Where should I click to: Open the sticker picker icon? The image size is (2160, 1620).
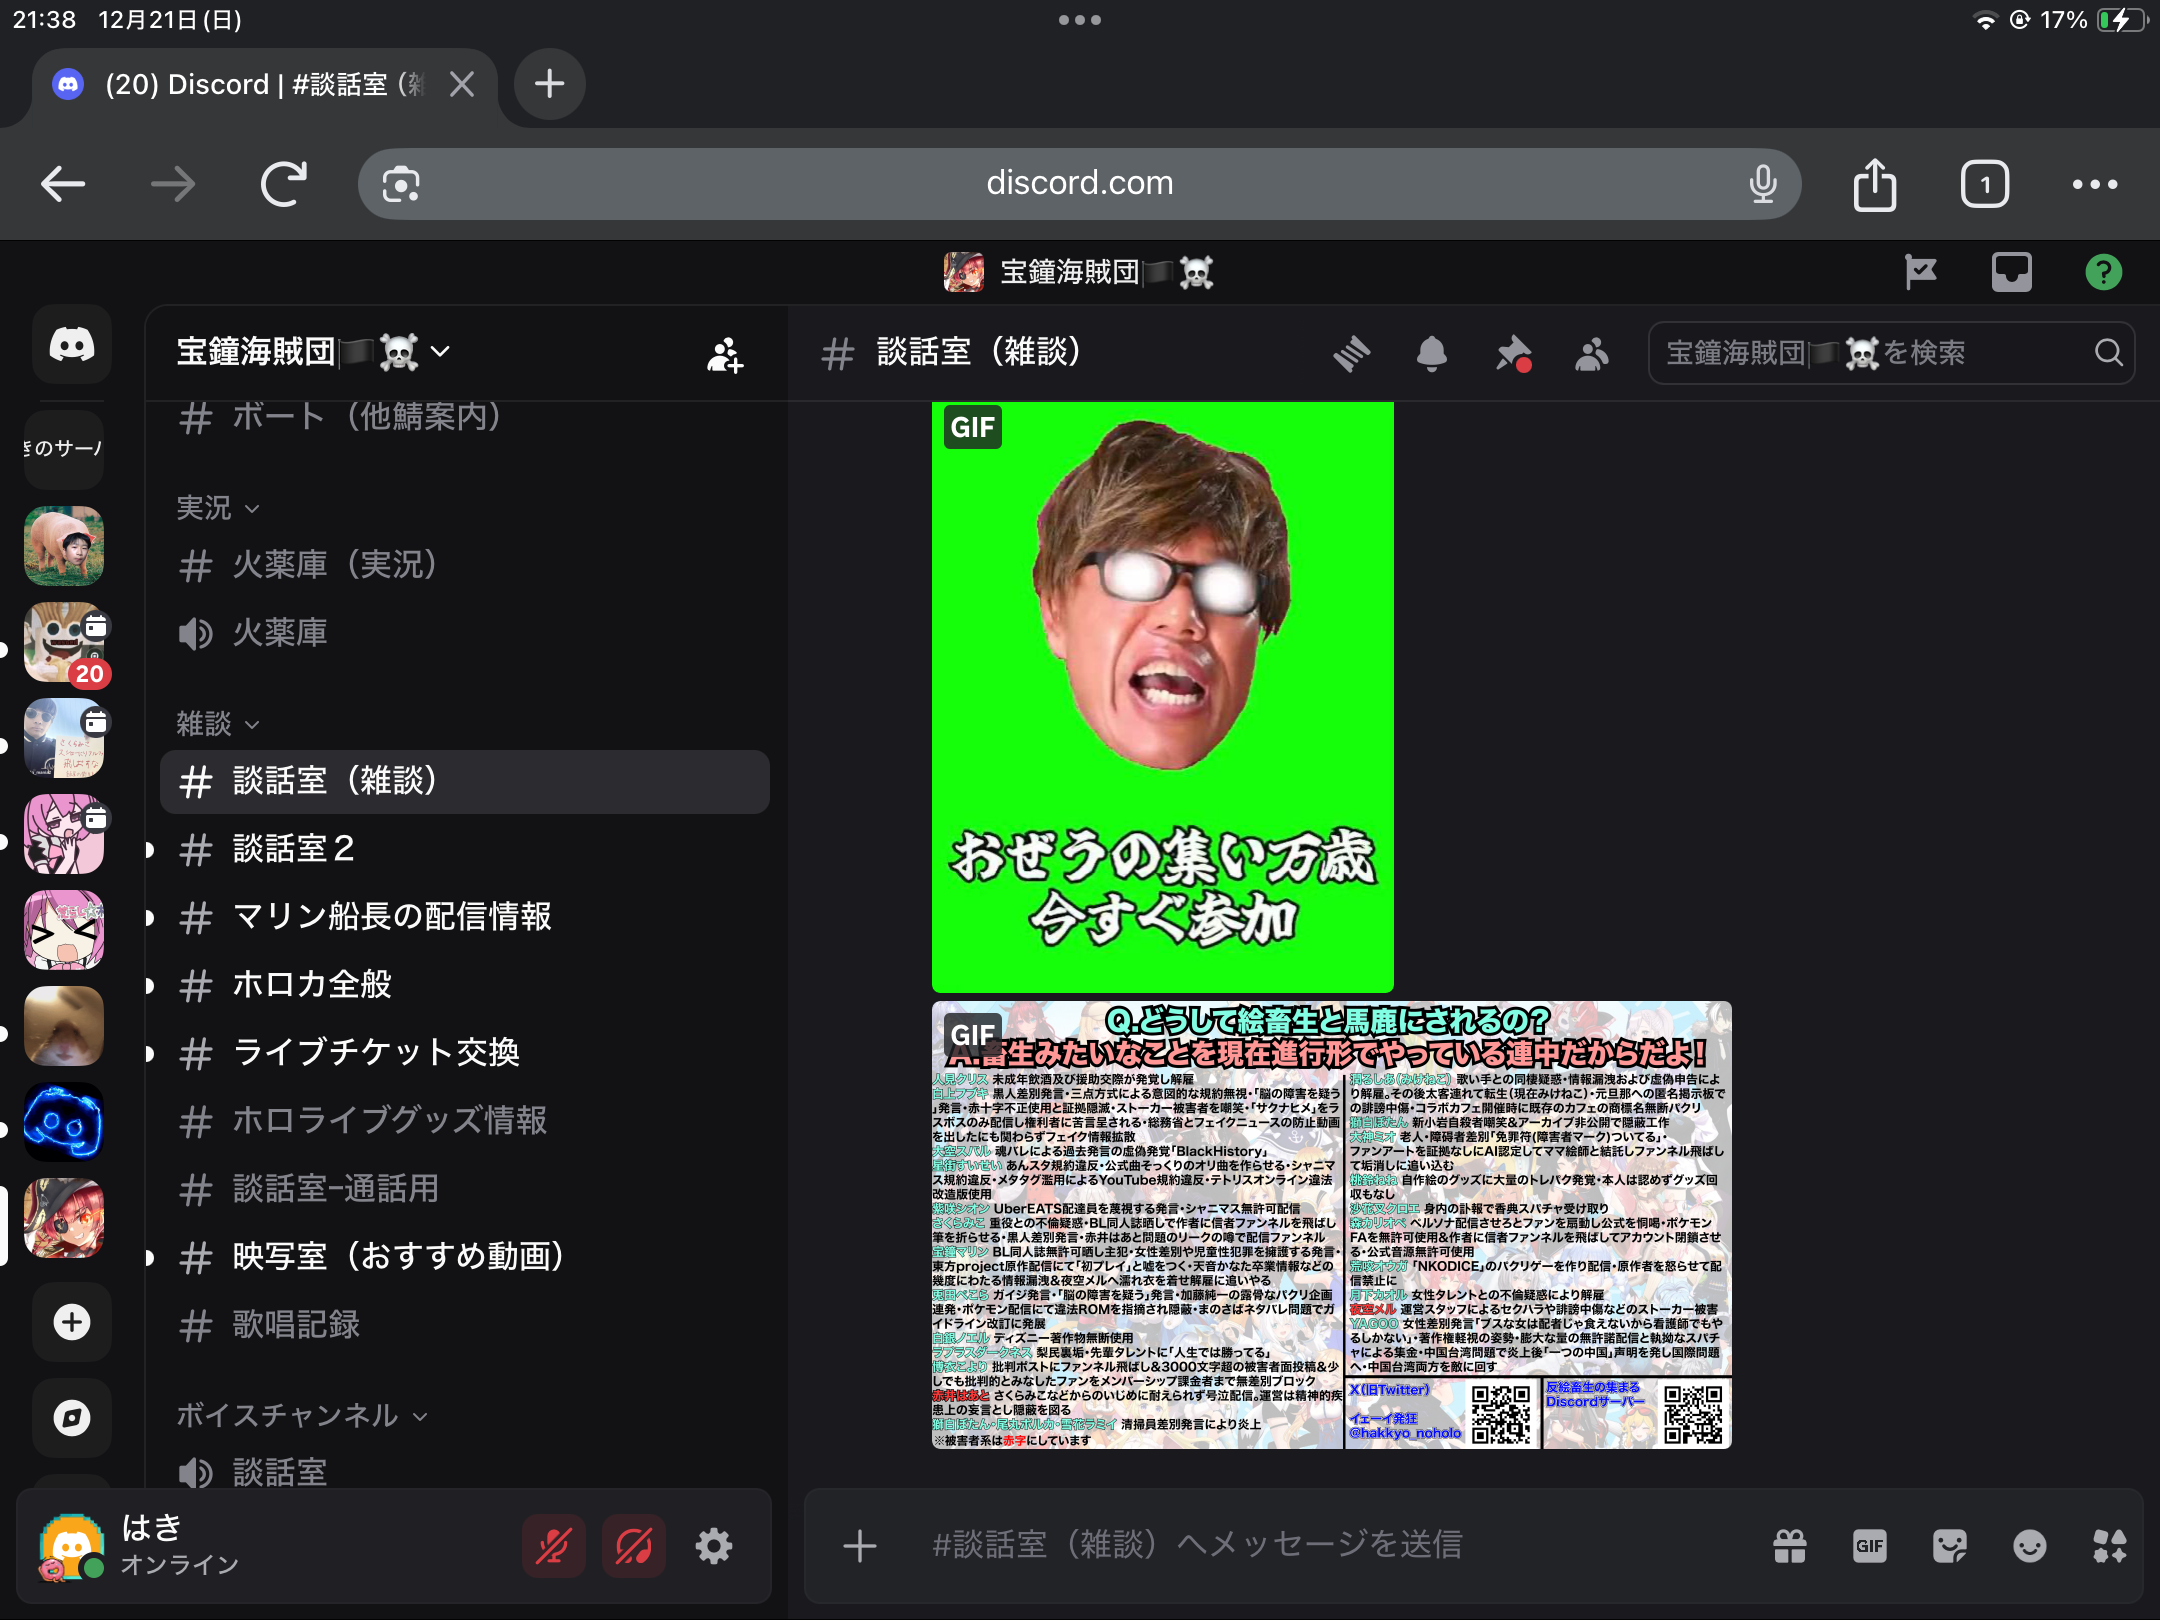[1949, 1546]
